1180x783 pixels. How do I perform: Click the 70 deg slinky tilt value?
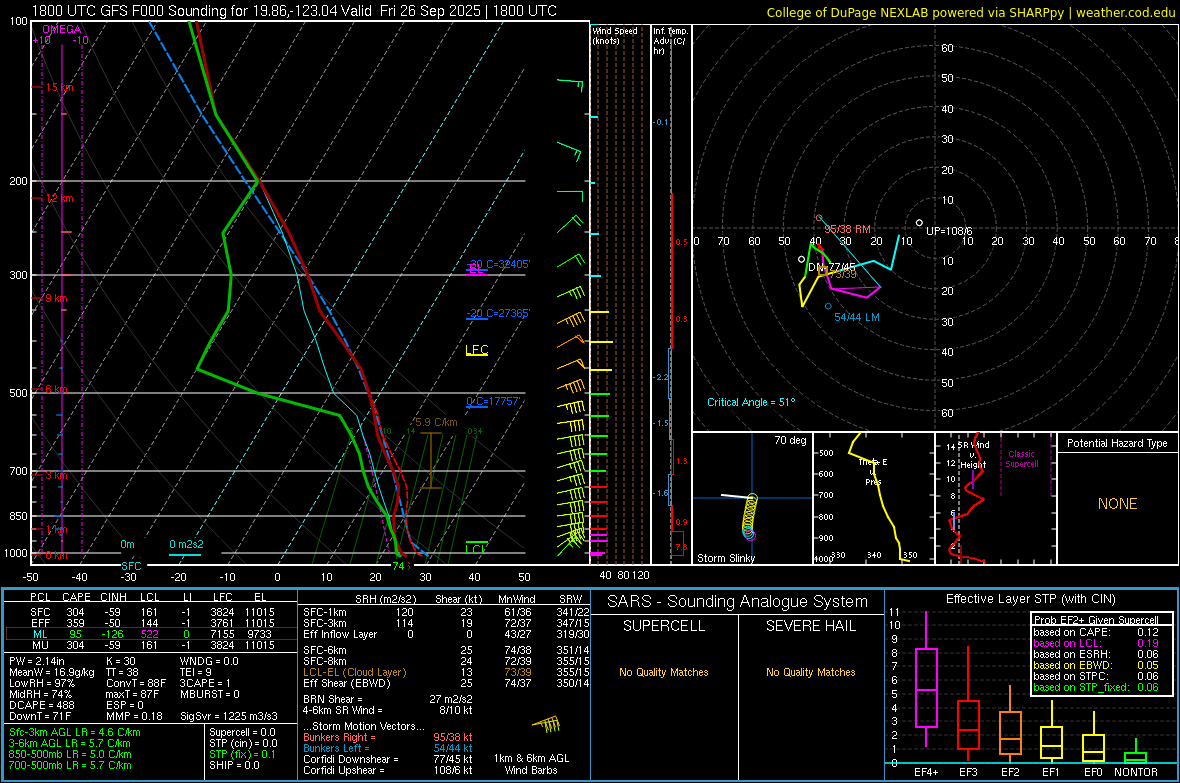tap(790, 440)
